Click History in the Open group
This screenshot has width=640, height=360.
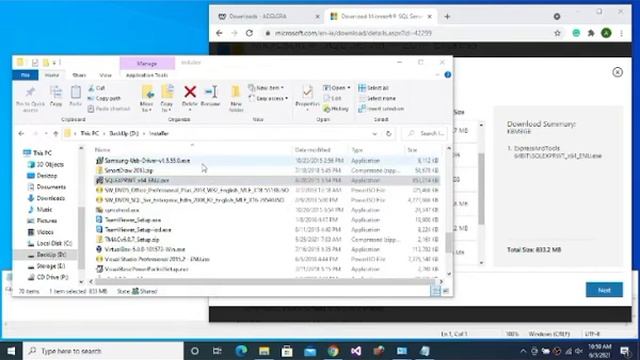pos(336,109)
